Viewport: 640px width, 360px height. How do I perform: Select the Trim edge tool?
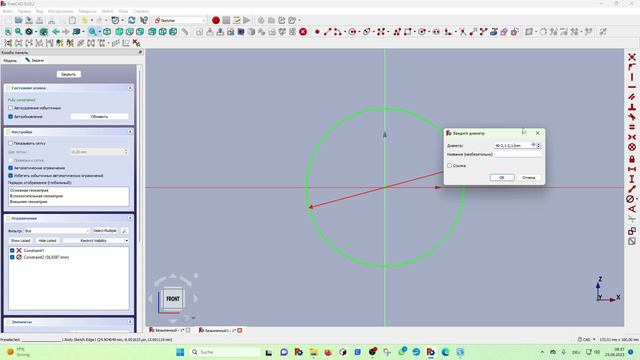point(462,31)
